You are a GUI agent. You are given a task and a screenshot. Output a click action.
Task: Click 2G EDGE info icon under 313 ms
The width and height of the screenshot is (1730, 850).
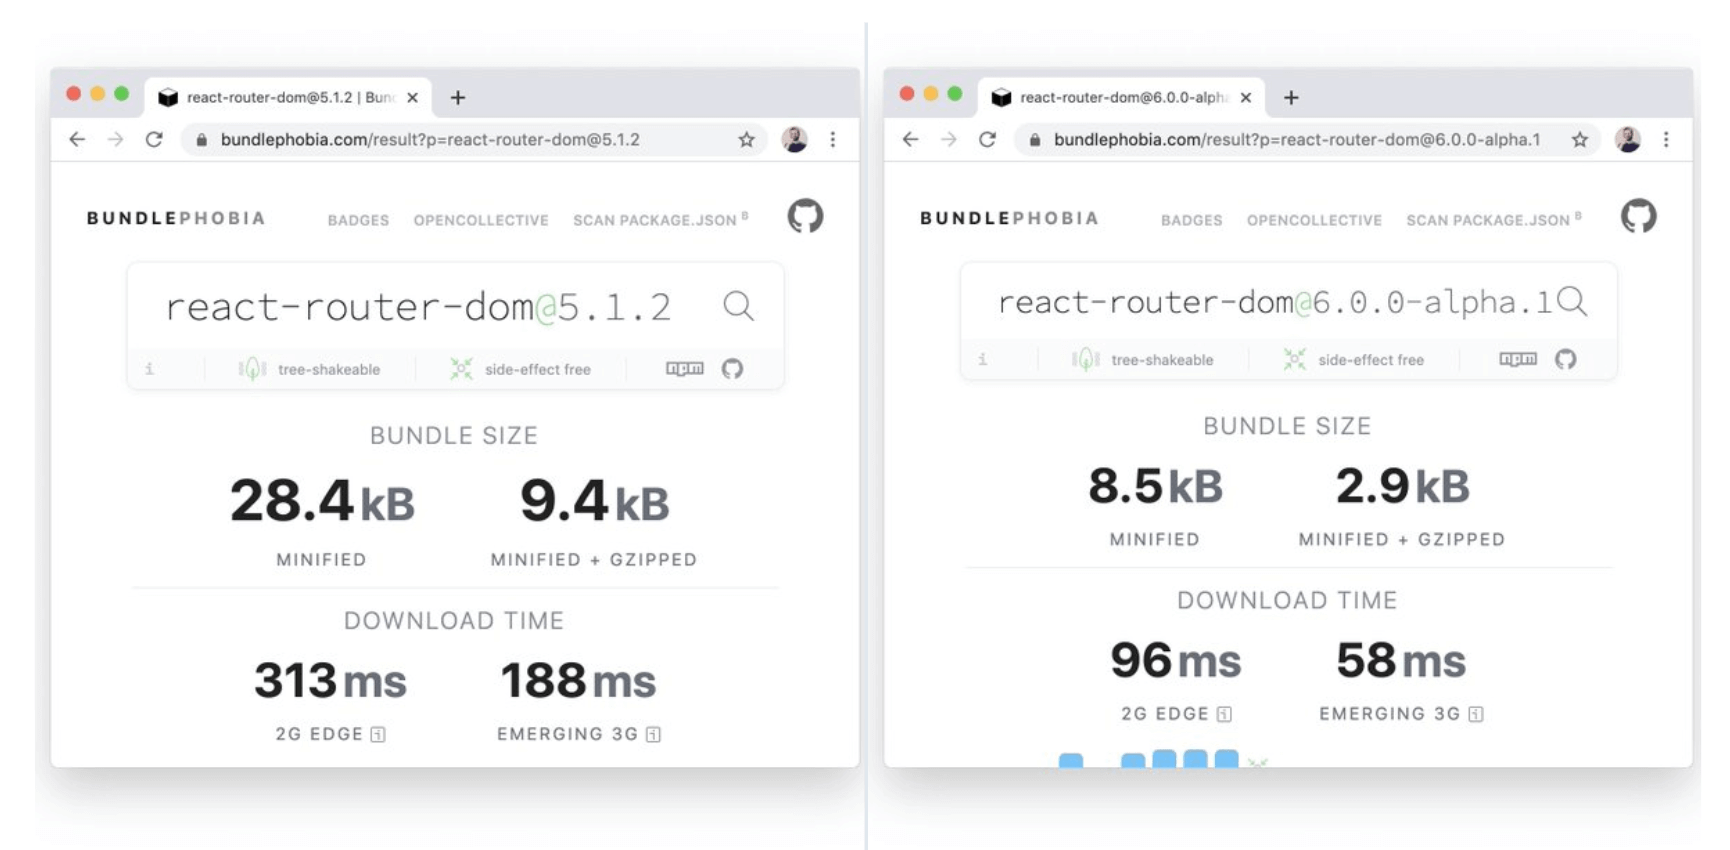(x=378, y=735)
